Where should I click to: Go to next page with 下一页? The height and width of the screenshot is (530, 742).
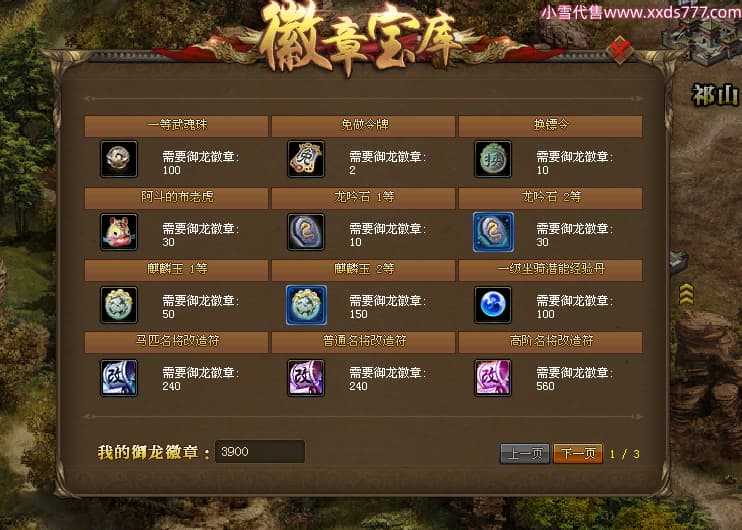point(578,454)
